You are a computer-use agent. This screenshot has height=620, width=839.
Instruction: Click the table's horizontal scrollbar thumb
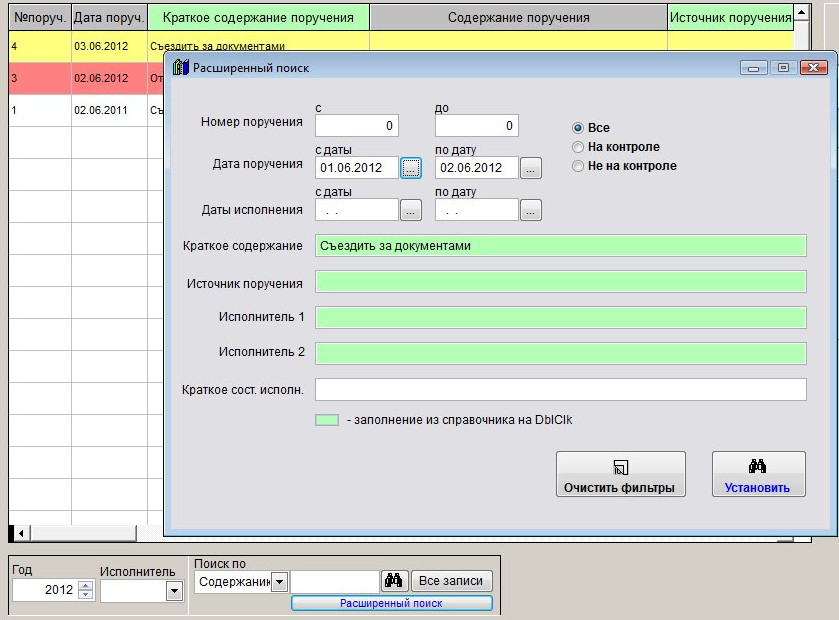coord(83,533)
